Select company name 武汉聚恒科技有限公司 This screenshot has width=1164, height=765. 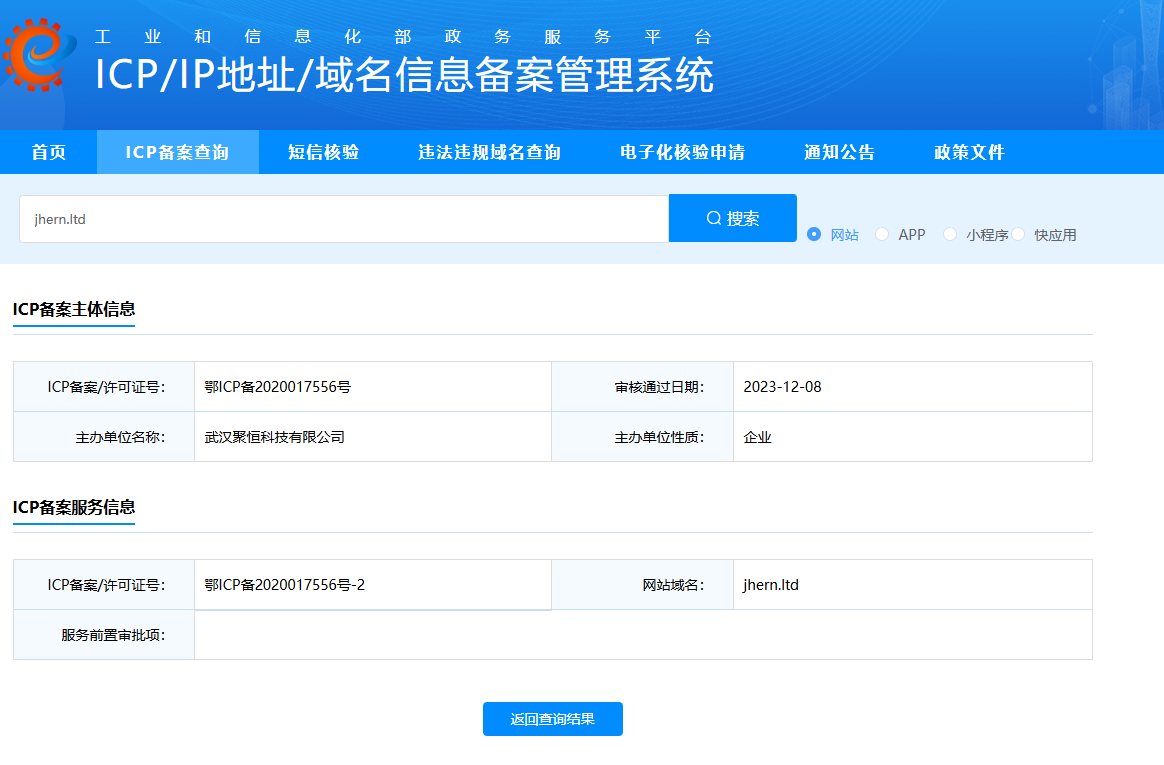coord(275,437)
